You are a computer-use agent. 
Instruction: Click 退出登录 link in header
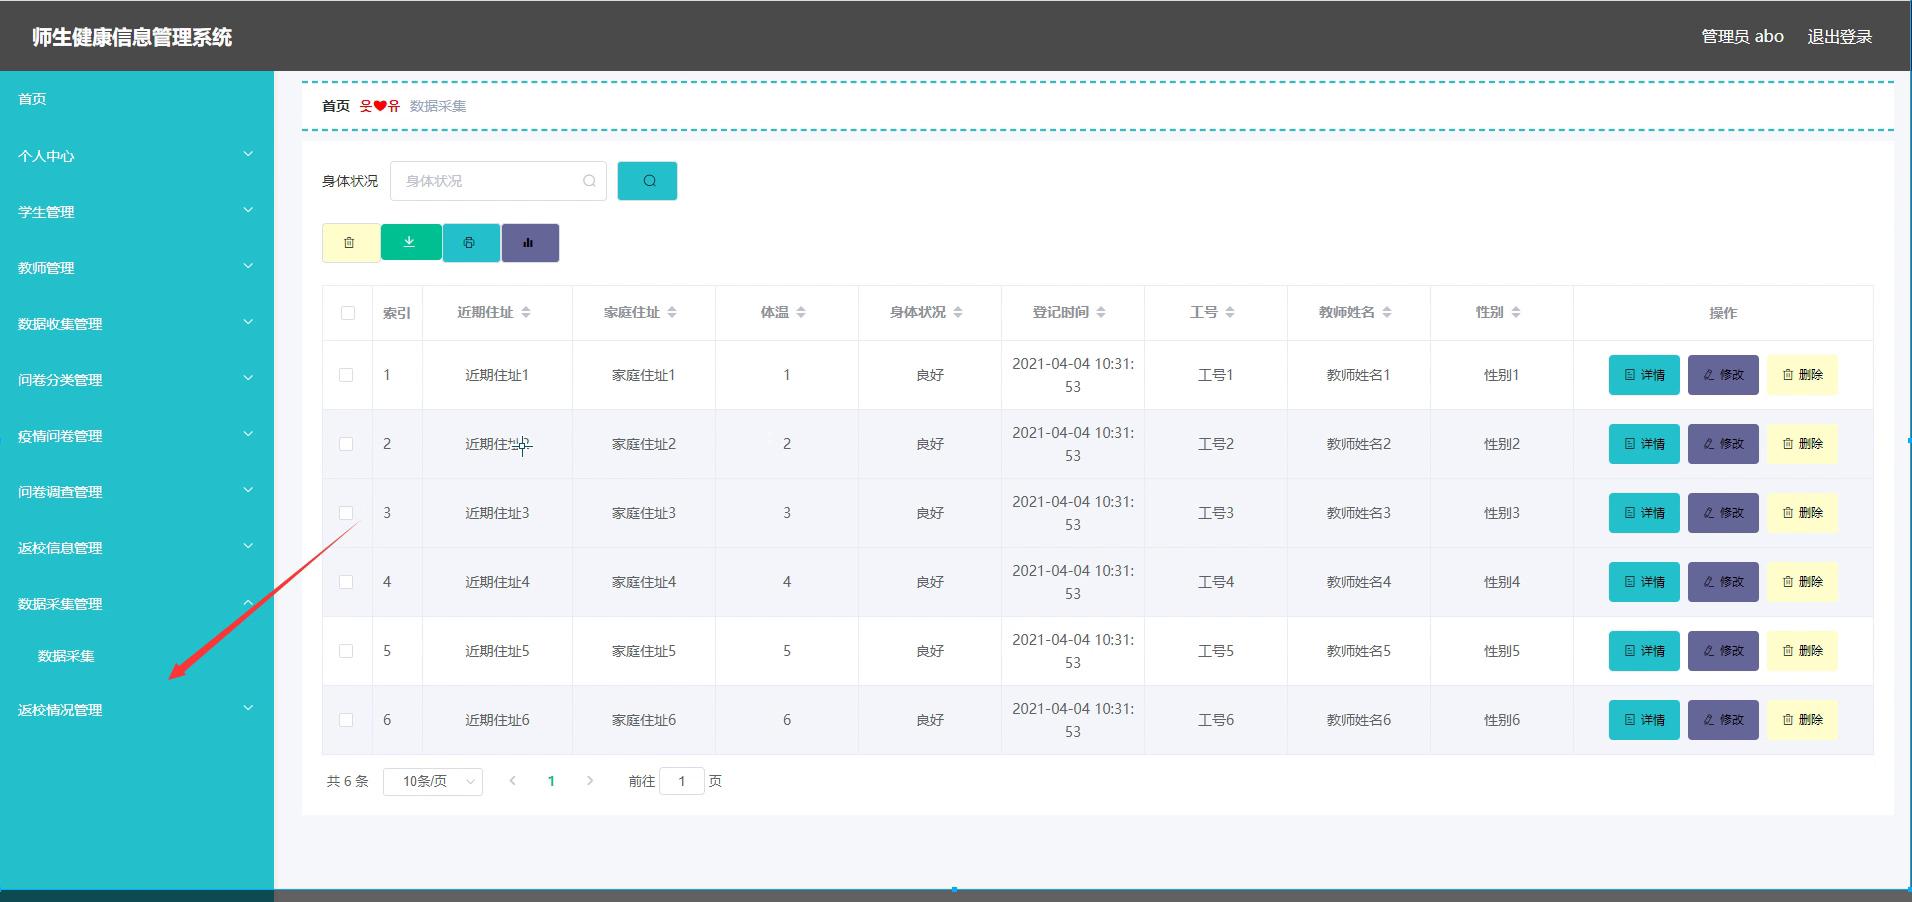point(1839,37)
